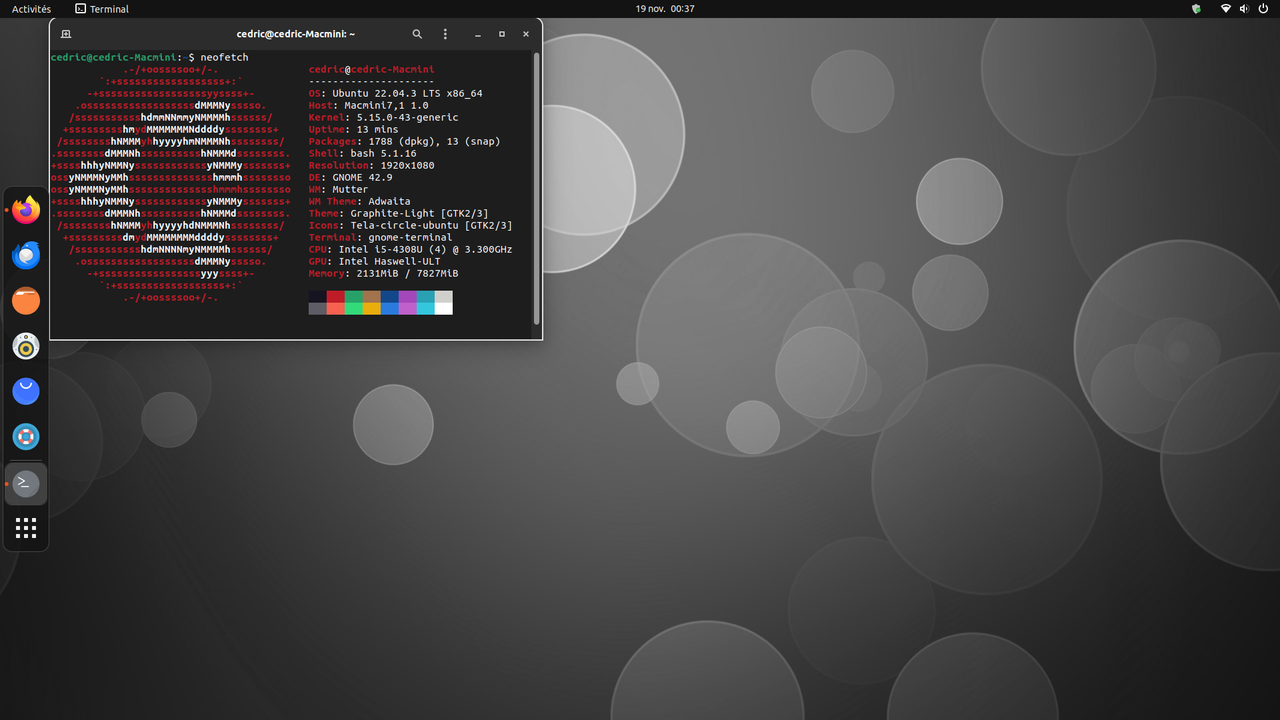Open Firefox from the dock
1280x720 pixels.
26,211
